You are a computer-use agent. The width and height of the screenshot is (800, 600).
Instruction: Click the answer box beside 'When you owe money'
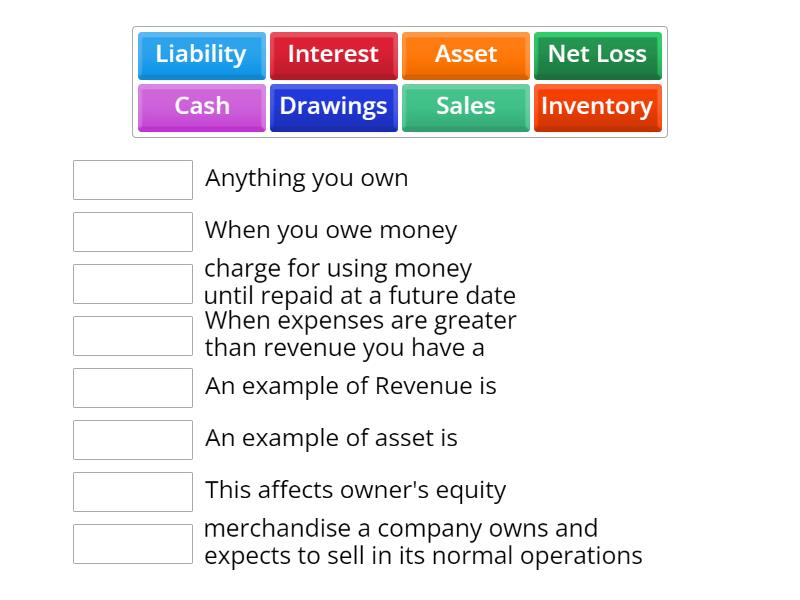(132, 232)
